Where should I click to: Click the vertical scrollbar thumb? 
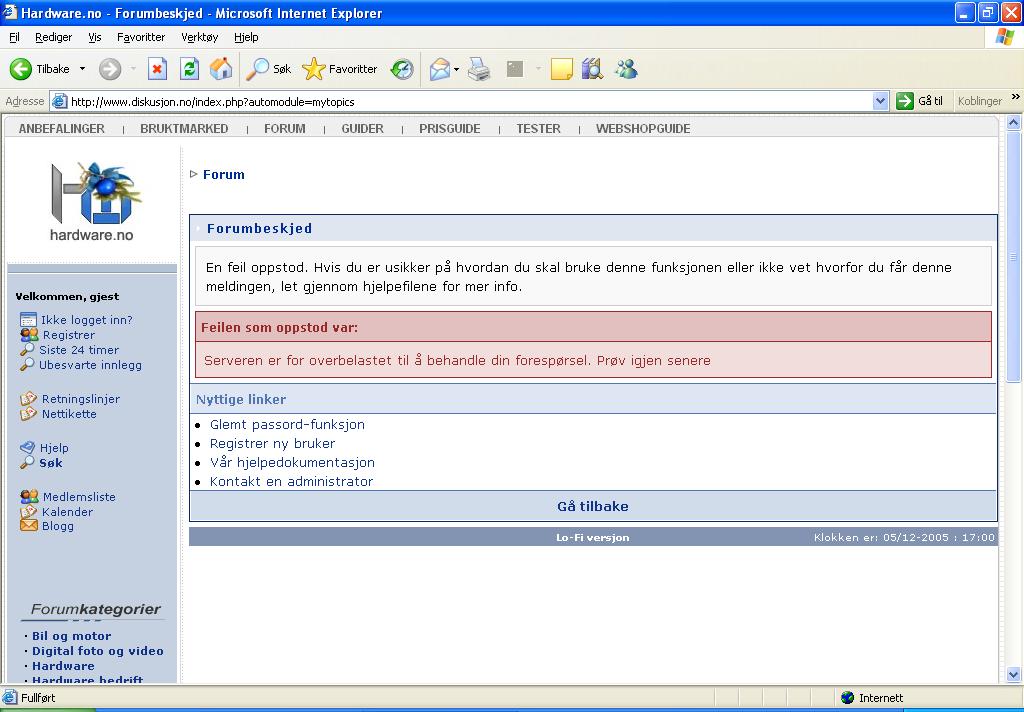(x=1014, y=257)
